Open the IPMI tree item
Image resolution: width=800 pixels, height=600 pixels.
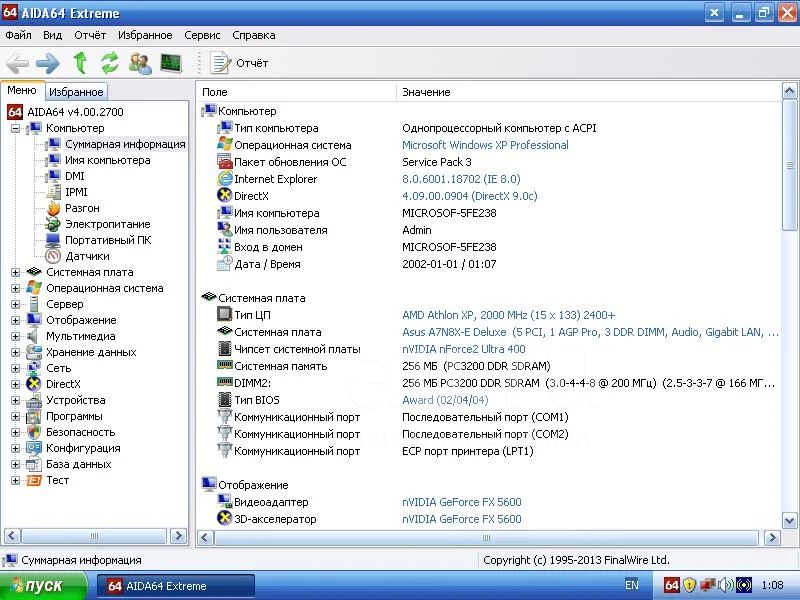coord(76,192)
